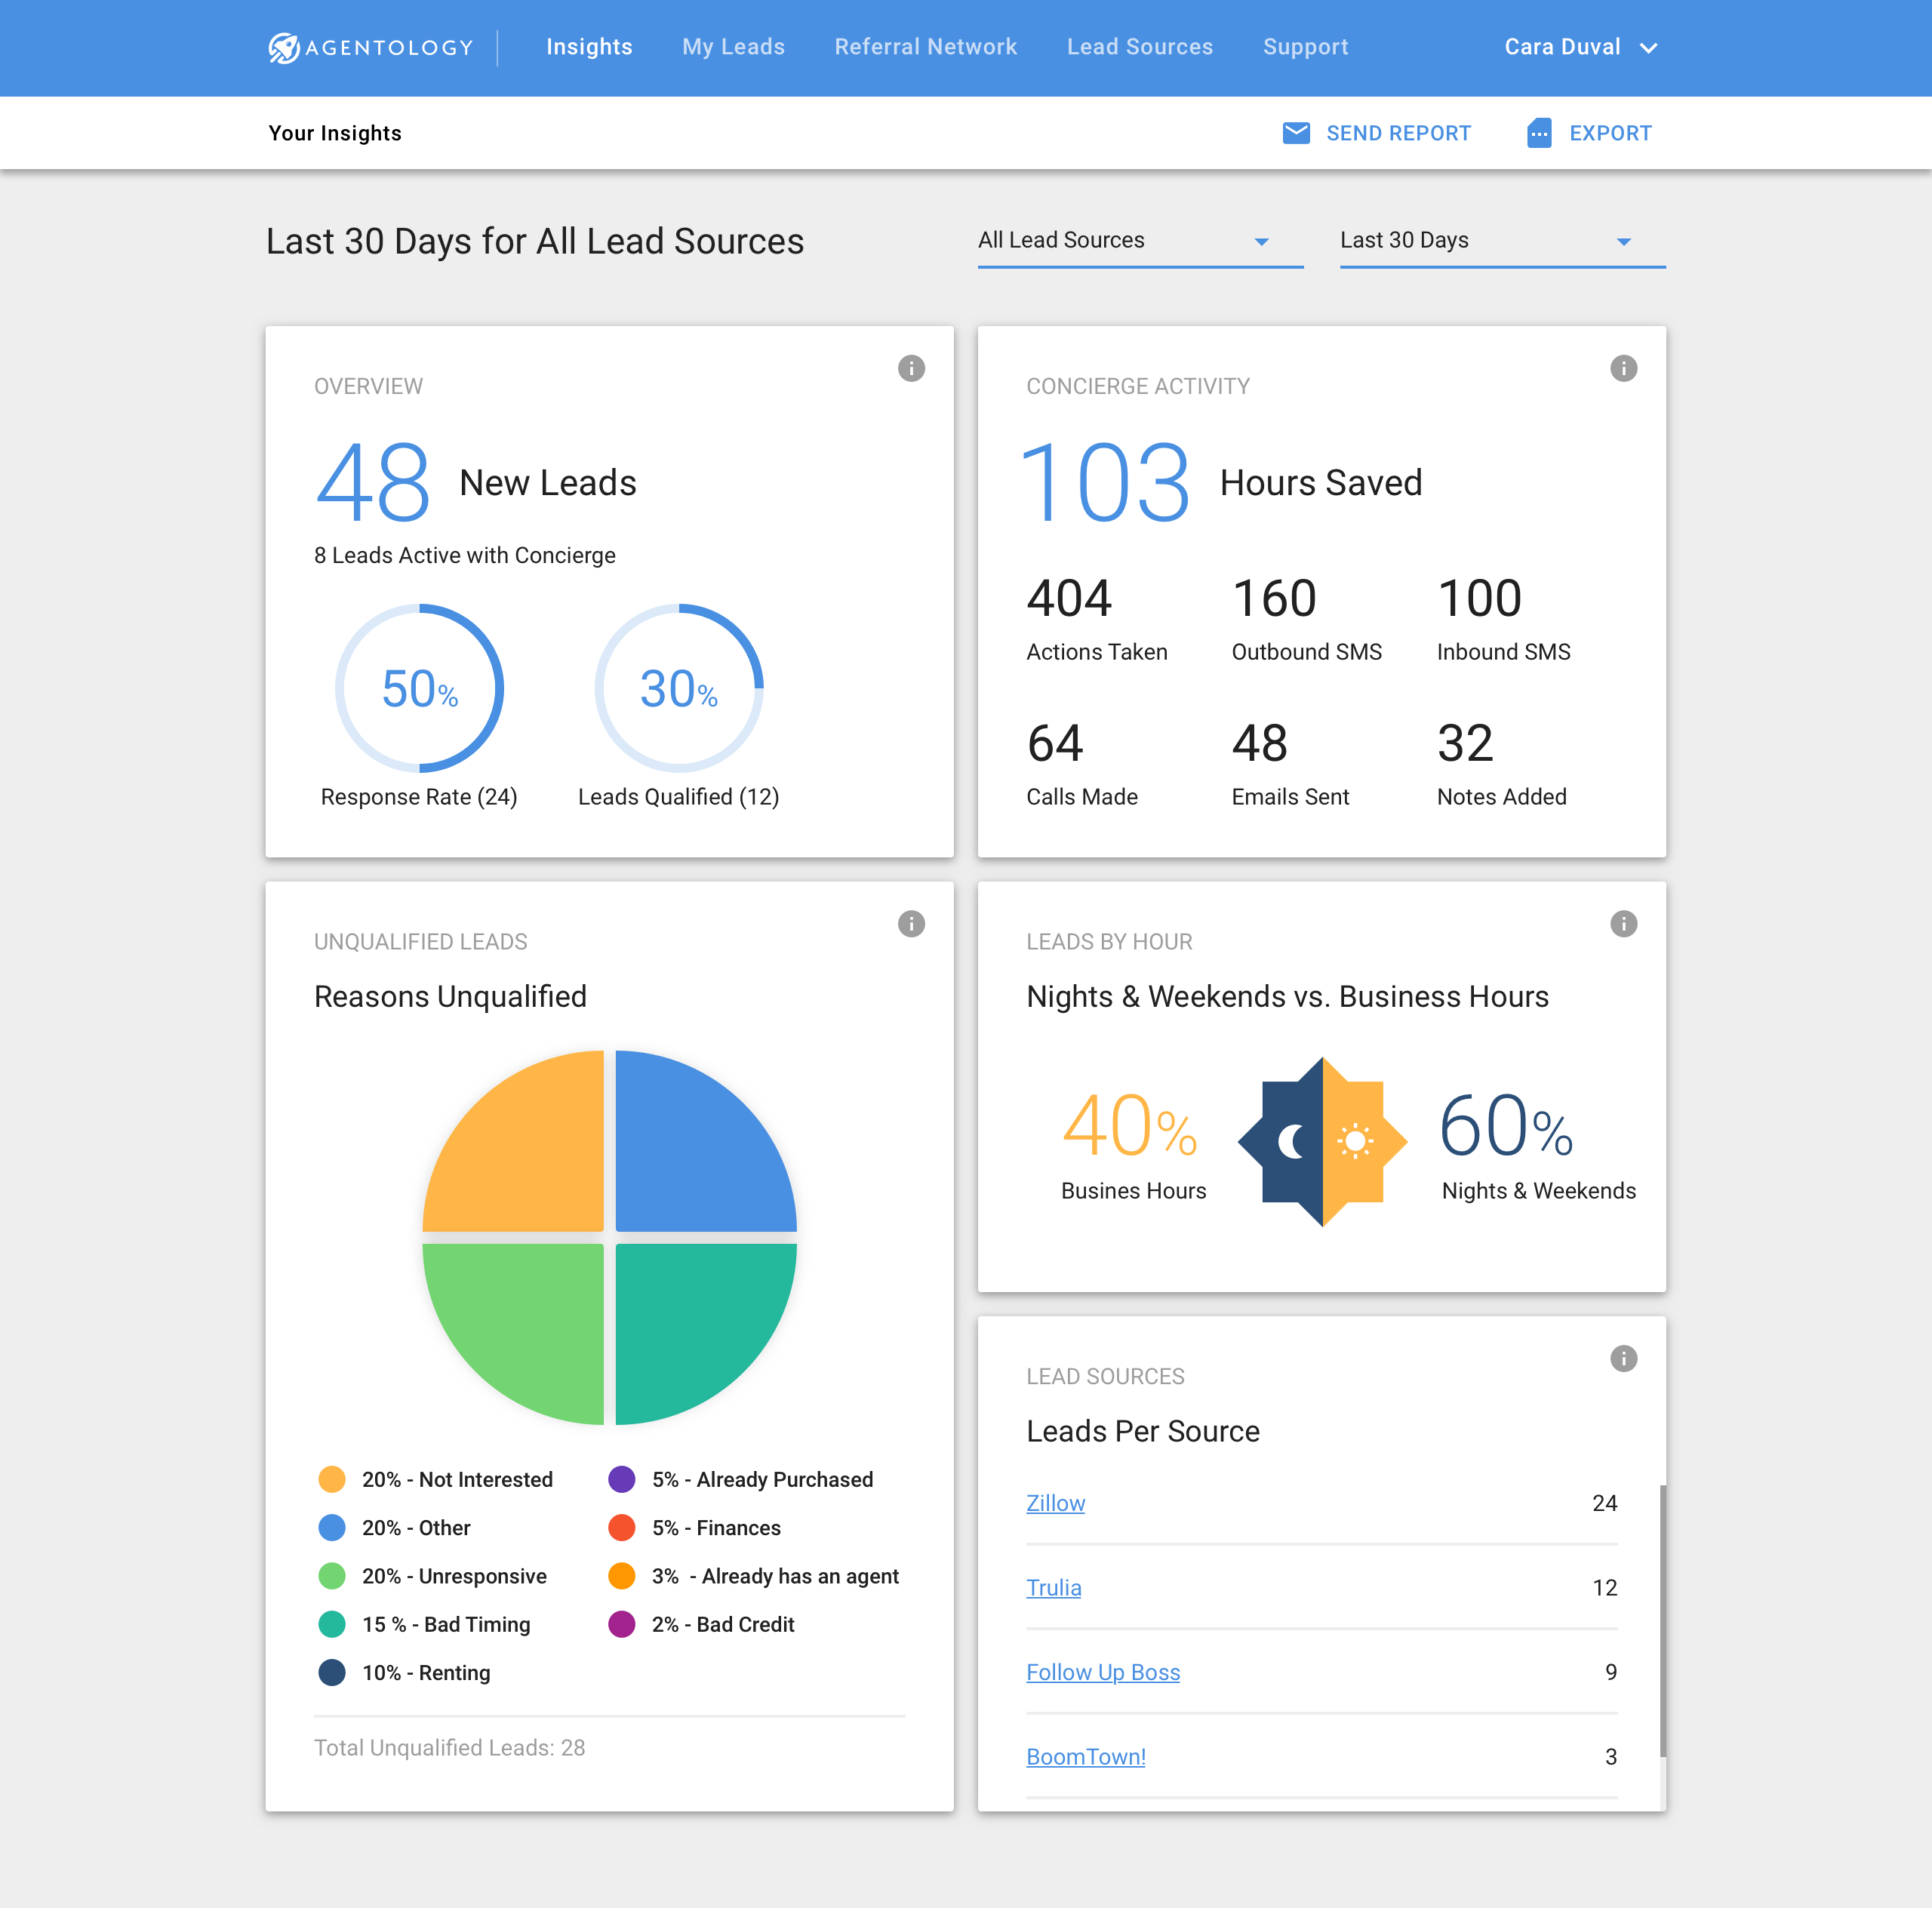This screenshot has width=1932, height=1908.
Task: Click the Export file icon
Action: pyautogui.click(x=1539, y=133)
